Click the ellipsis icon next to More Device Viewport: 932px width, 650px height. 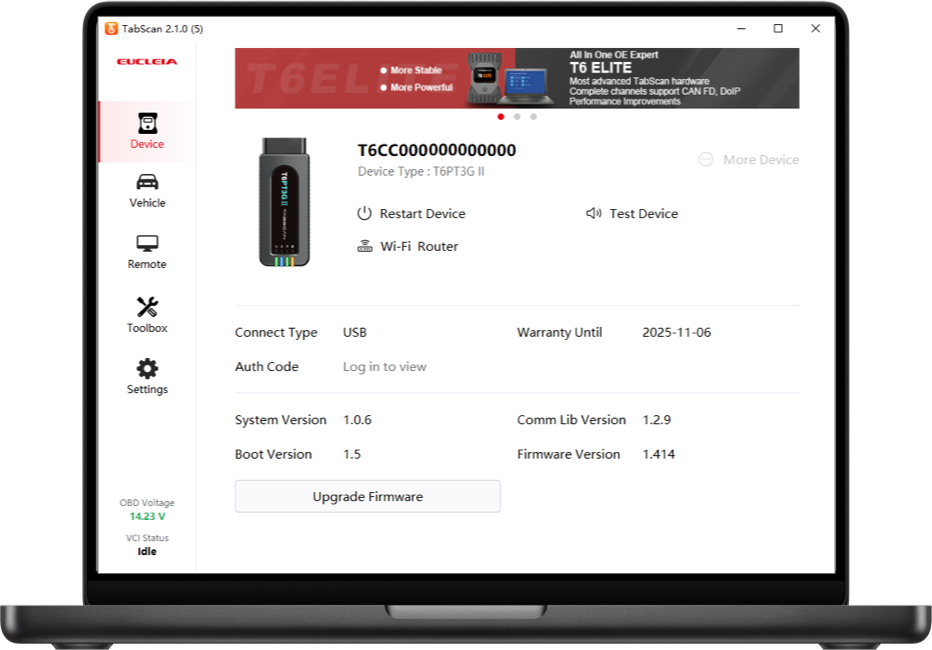pos(706,159)
